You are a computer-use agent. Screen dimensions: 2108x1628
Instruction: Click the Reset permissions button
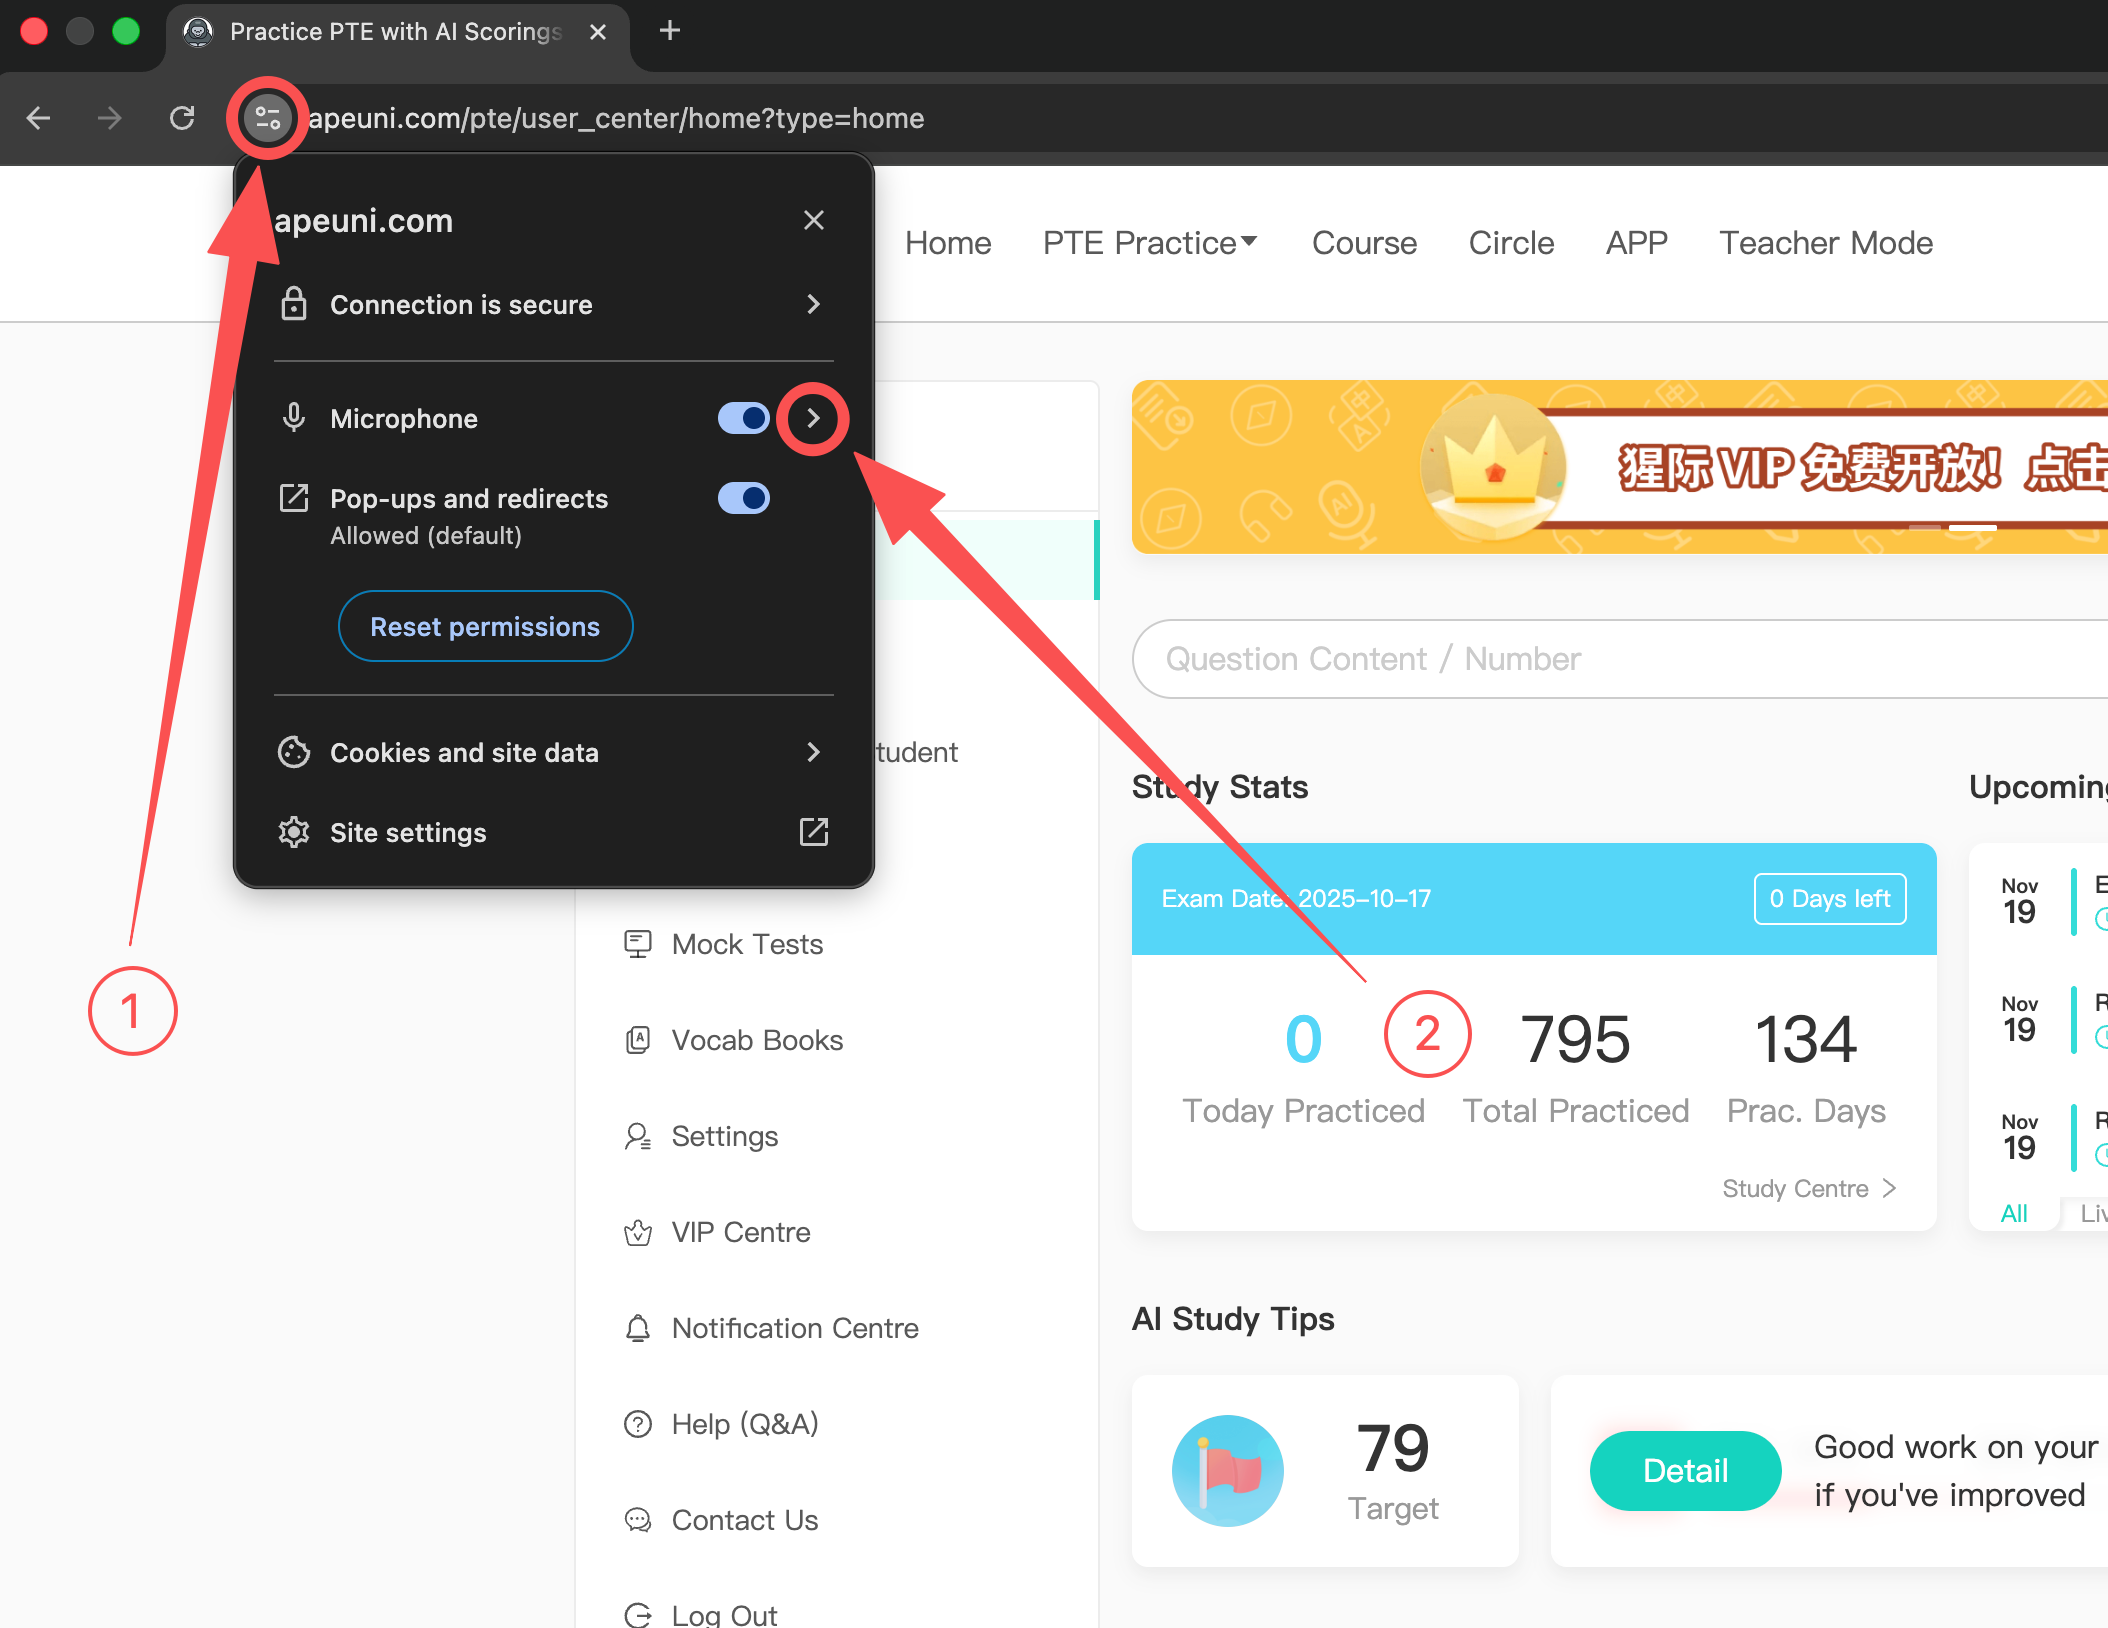coord(485,626)
